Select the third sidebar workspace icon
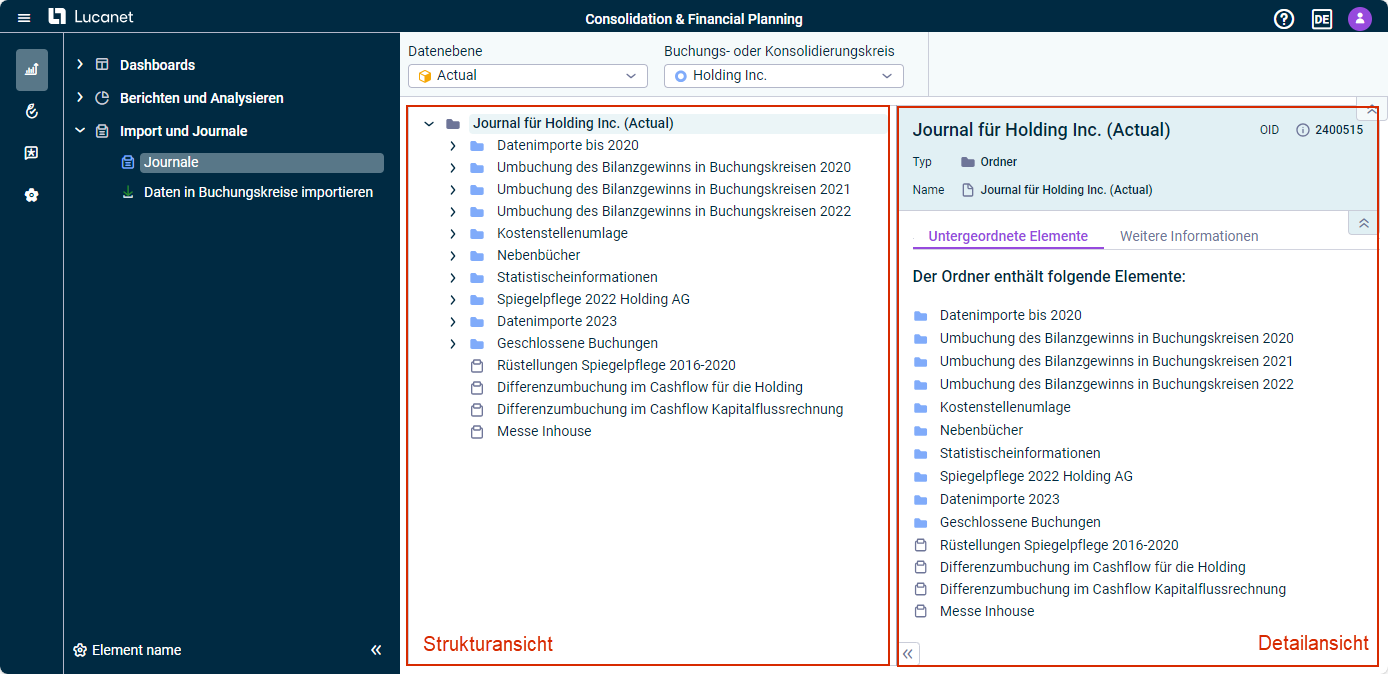 coord(32,153)
